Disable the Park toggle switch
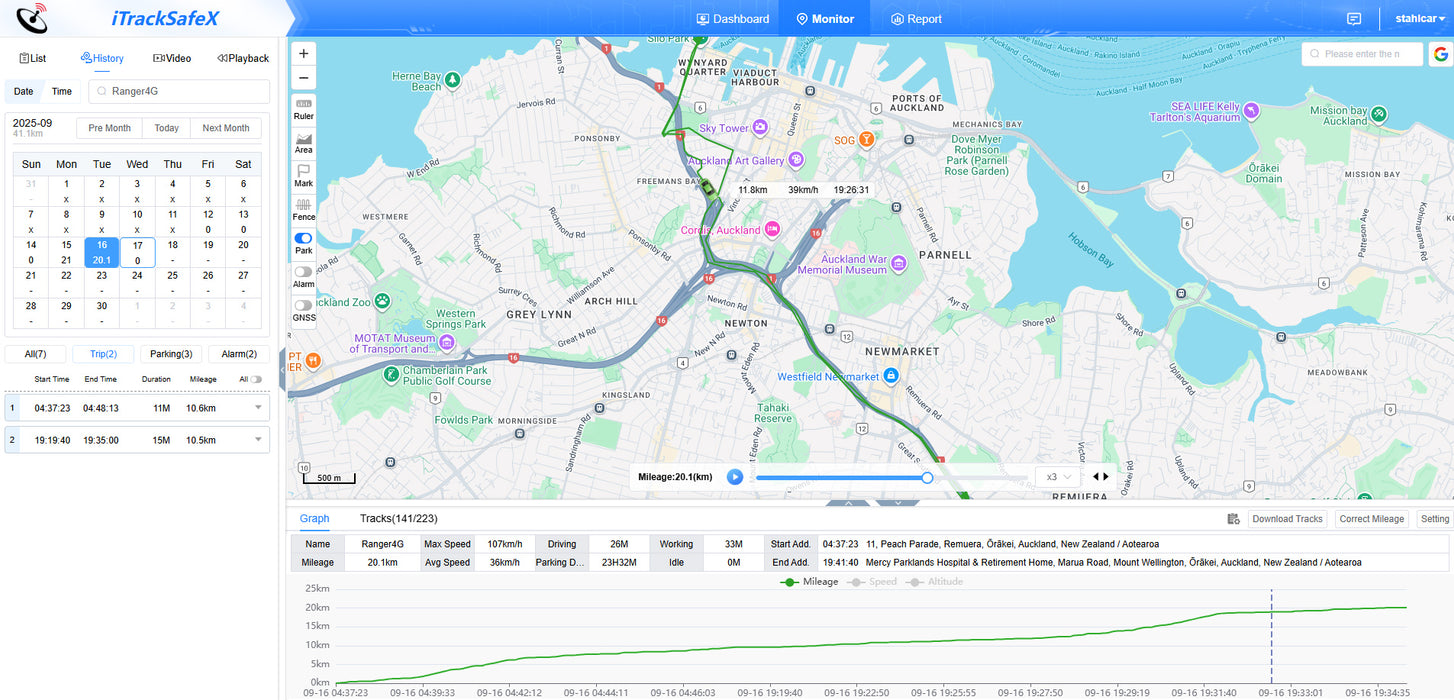This screenshot has width=1454, height=700. (303, 238)
